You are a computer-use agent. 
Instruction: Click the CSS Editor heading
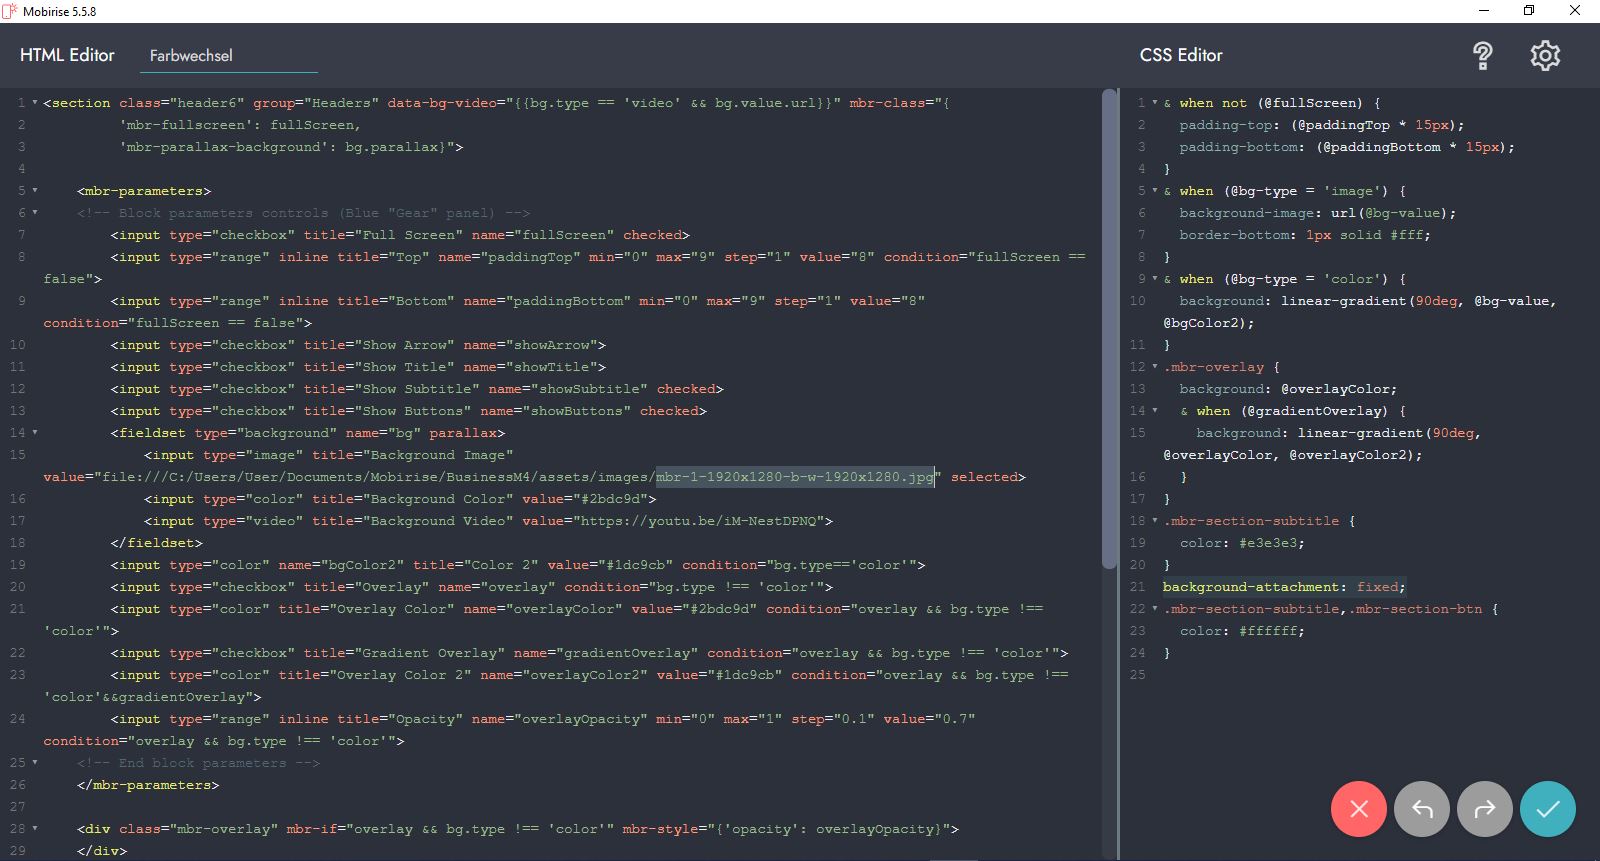point(1181,55)
